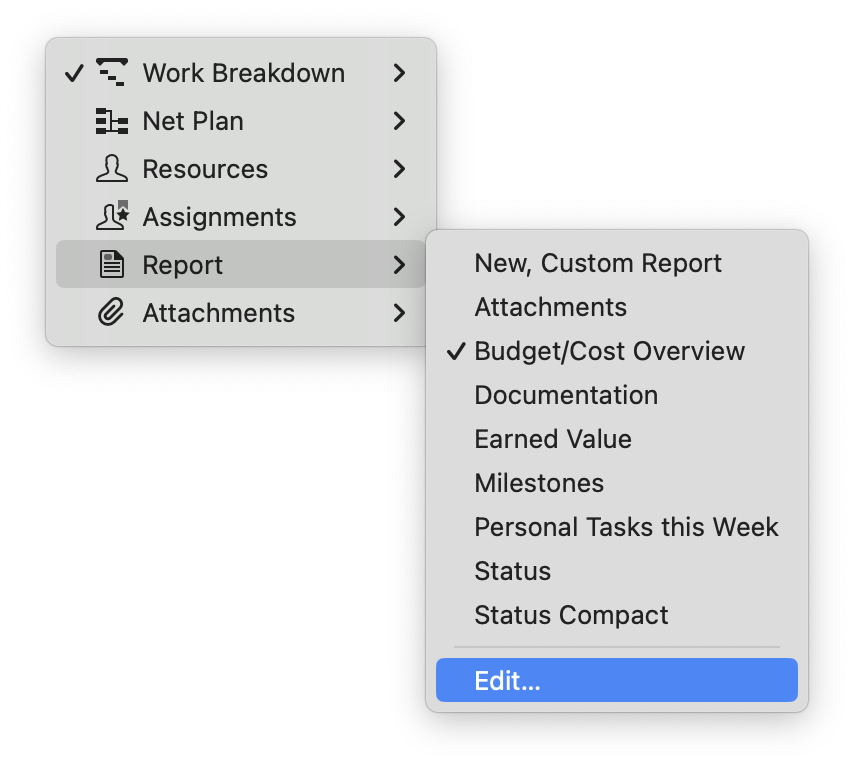The image size is (854, 766).
Task: Expand the Attachments submenu chevron
Action: [x=399, y=312]
